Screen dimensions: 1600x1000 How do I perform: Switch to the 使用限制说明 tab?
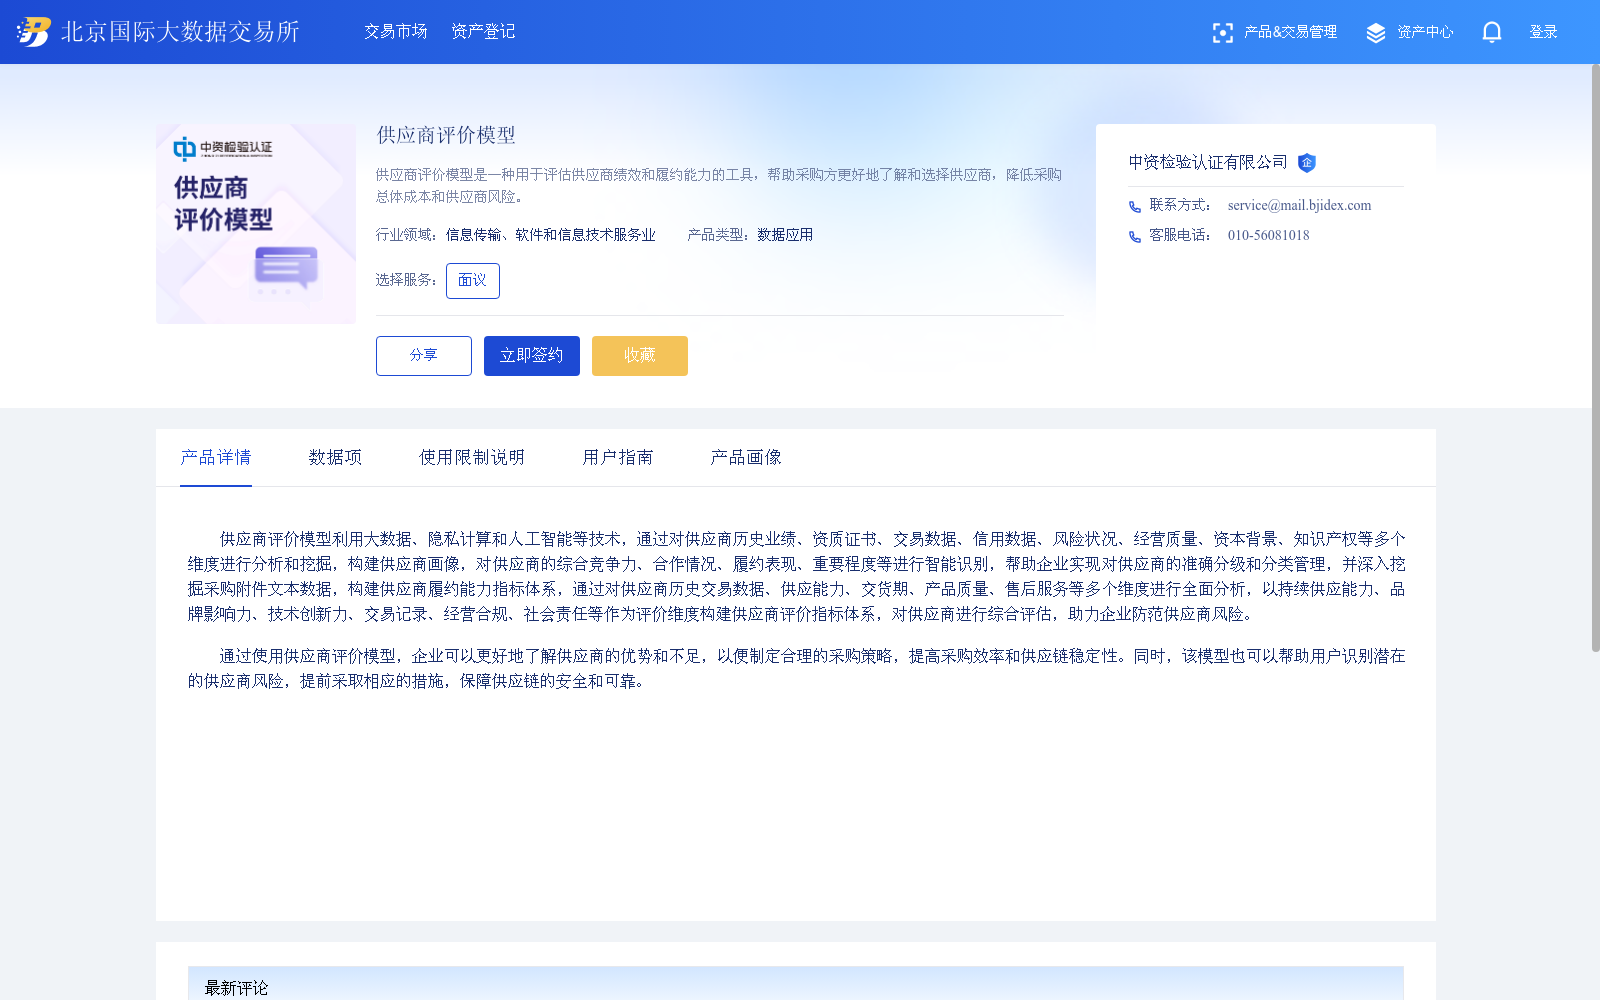tap(472, 457)
